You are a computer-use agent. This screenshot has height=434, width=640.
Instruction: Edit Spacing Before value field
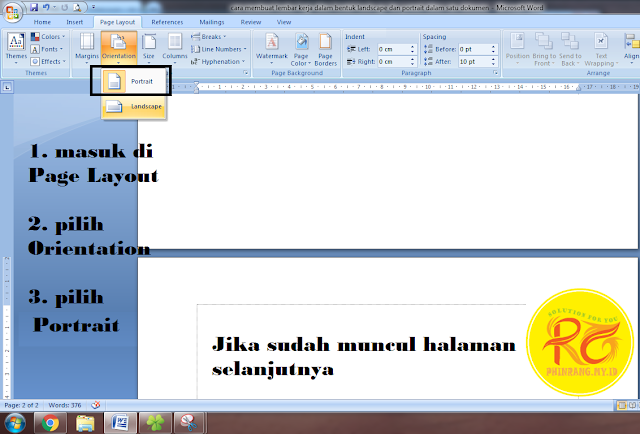pos(475,49)
